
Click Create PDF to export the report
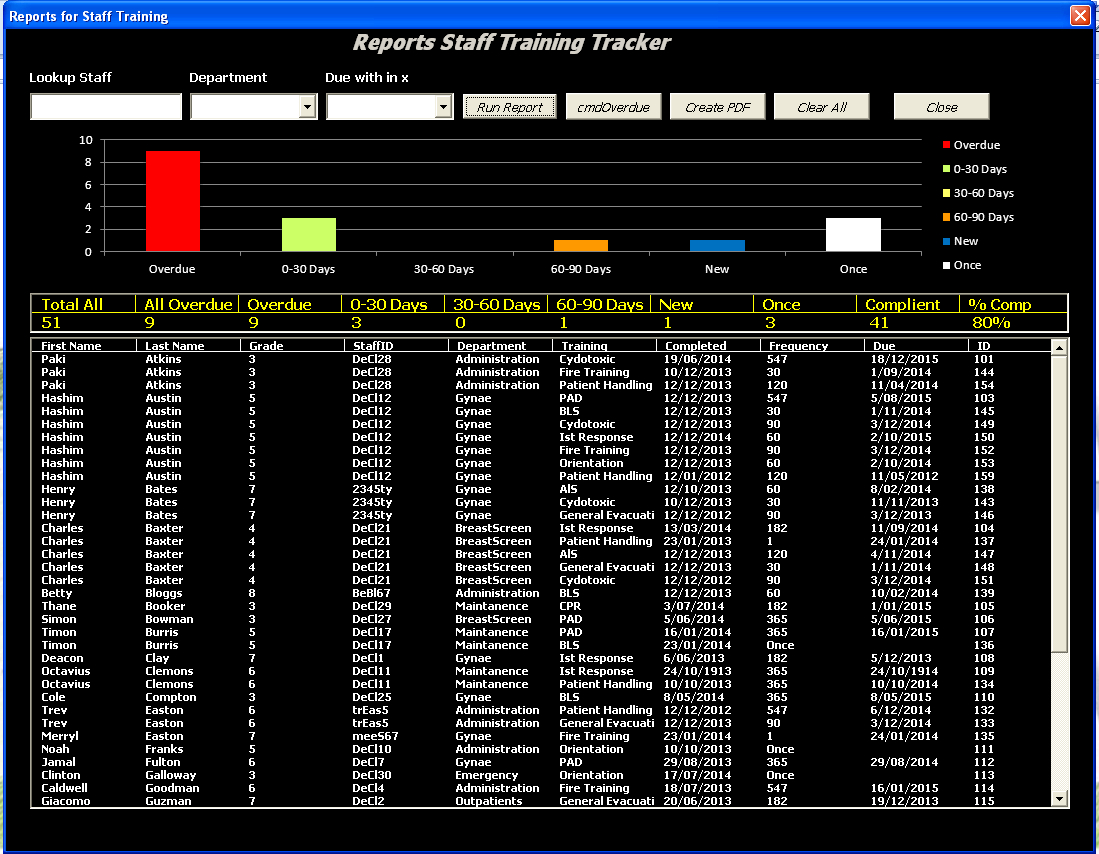[x=717, y=106]
